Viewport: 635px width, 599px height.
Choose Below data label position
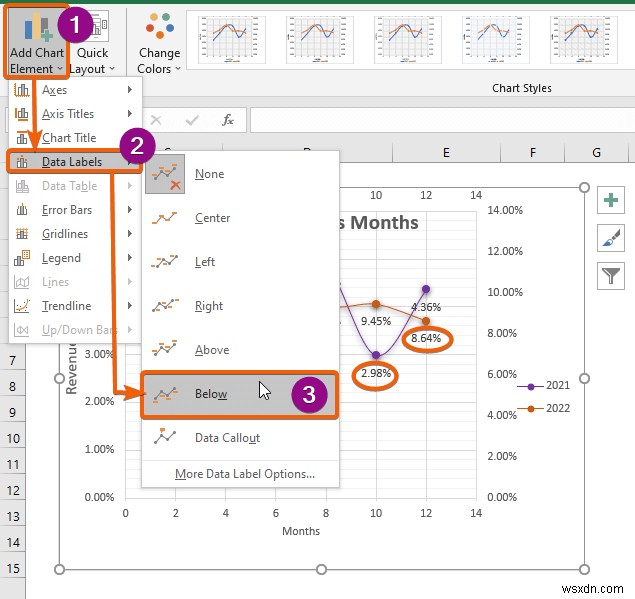coord(239,394)
